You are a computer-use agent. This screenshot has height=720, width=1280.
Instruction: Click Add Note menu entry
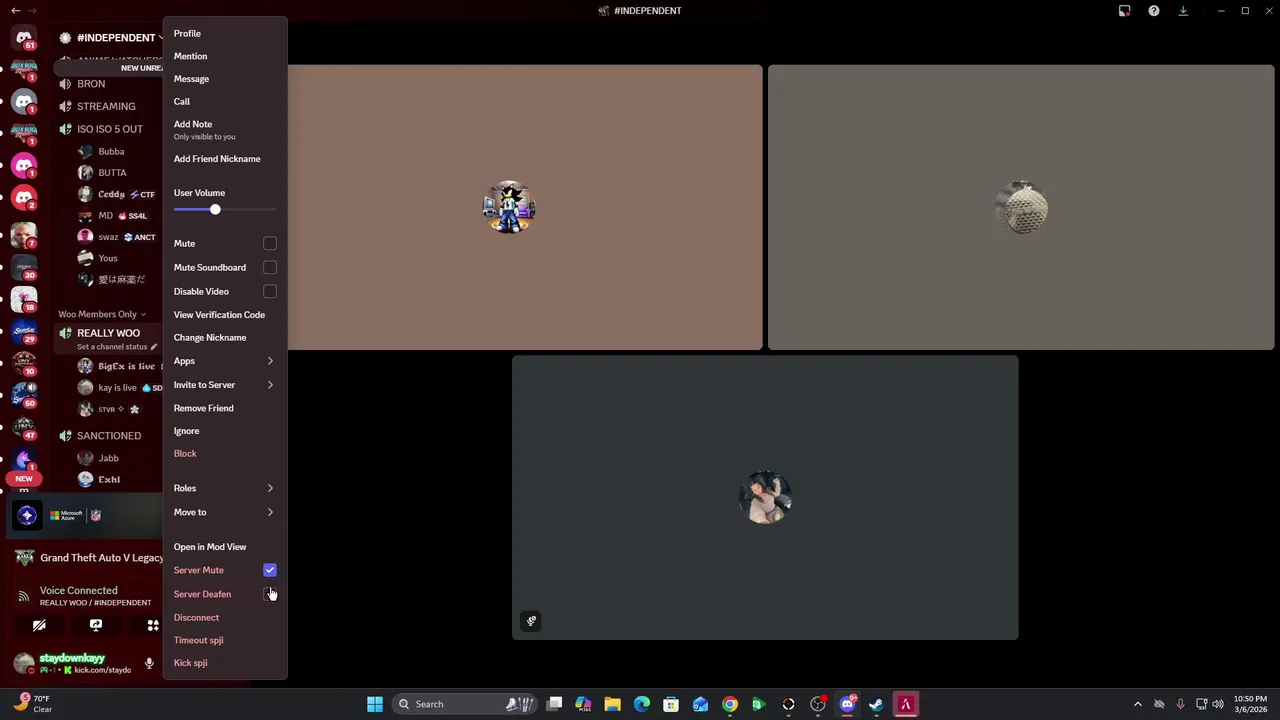coord(225,130)
